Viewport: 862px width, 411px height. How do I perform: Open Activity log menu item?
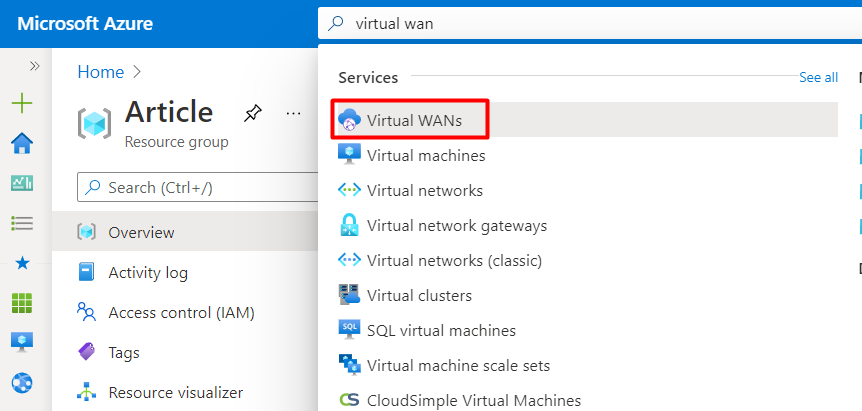click(x=148, y=272)
